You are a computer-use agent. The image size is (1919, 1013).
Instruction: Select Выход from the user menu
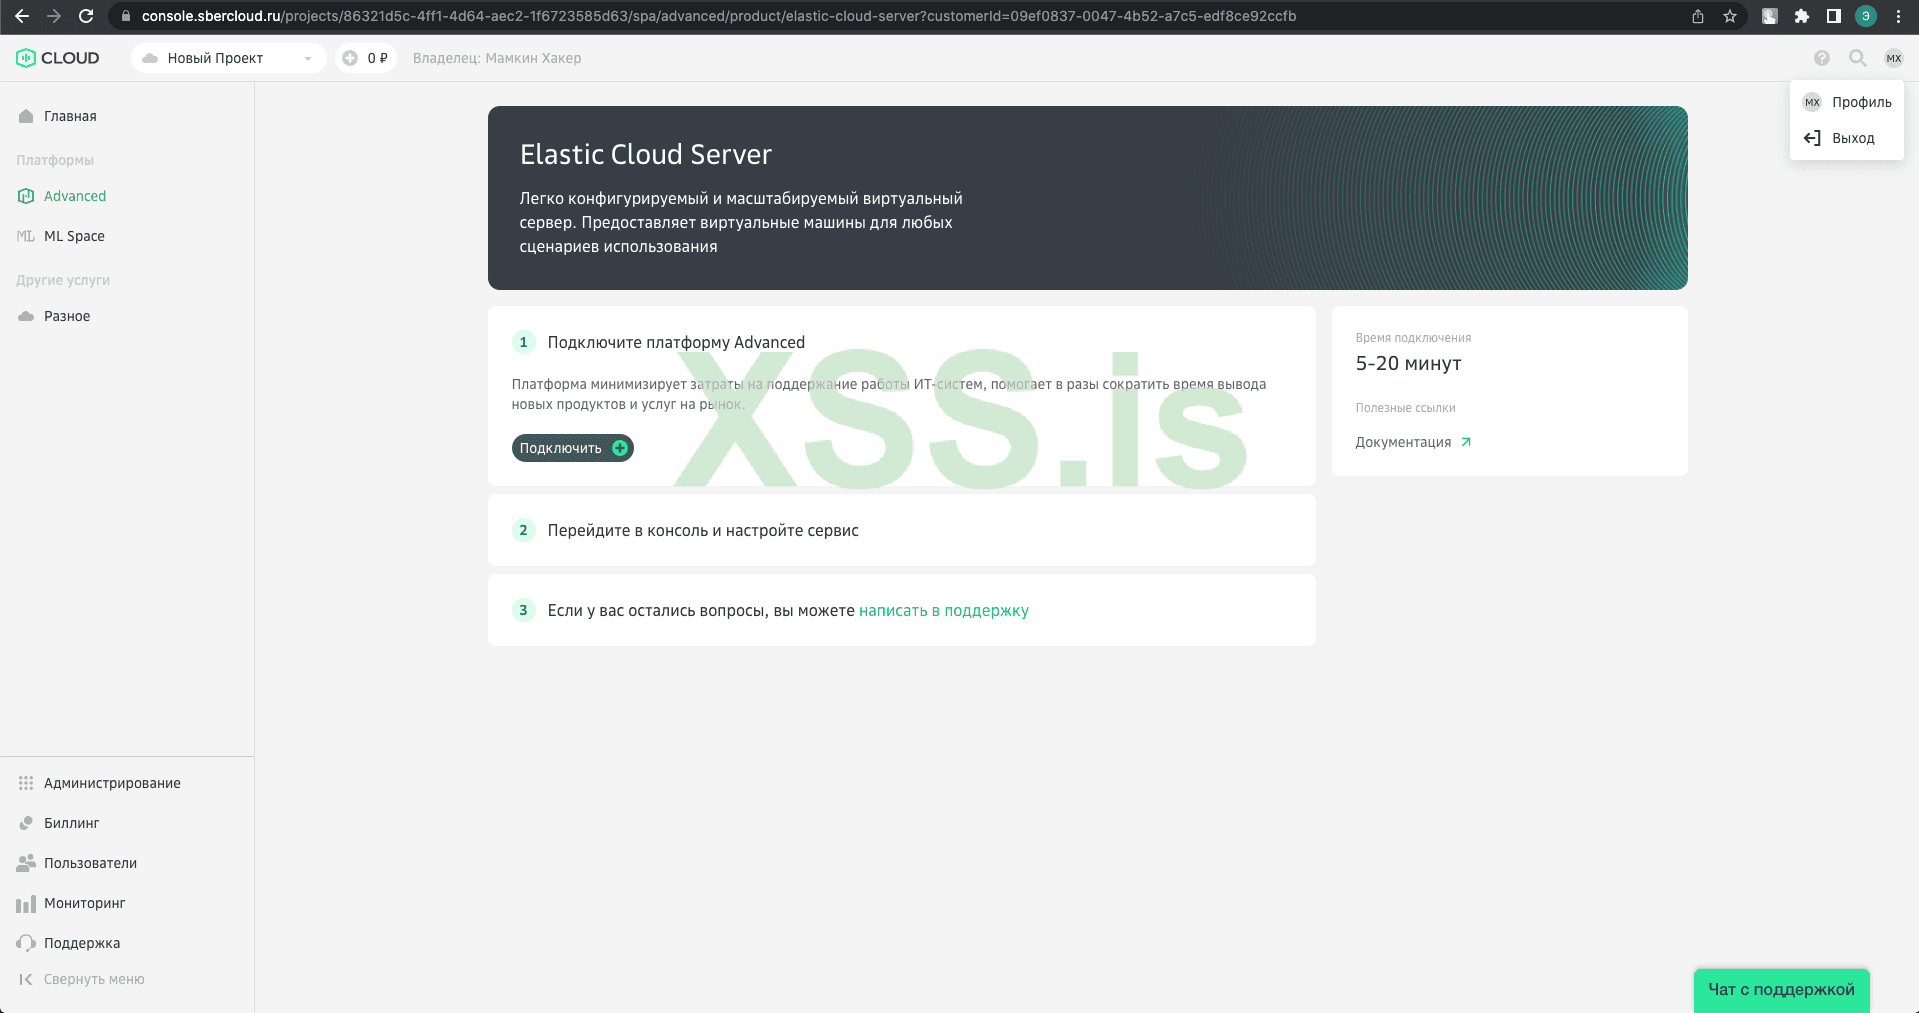[1847, 138]
